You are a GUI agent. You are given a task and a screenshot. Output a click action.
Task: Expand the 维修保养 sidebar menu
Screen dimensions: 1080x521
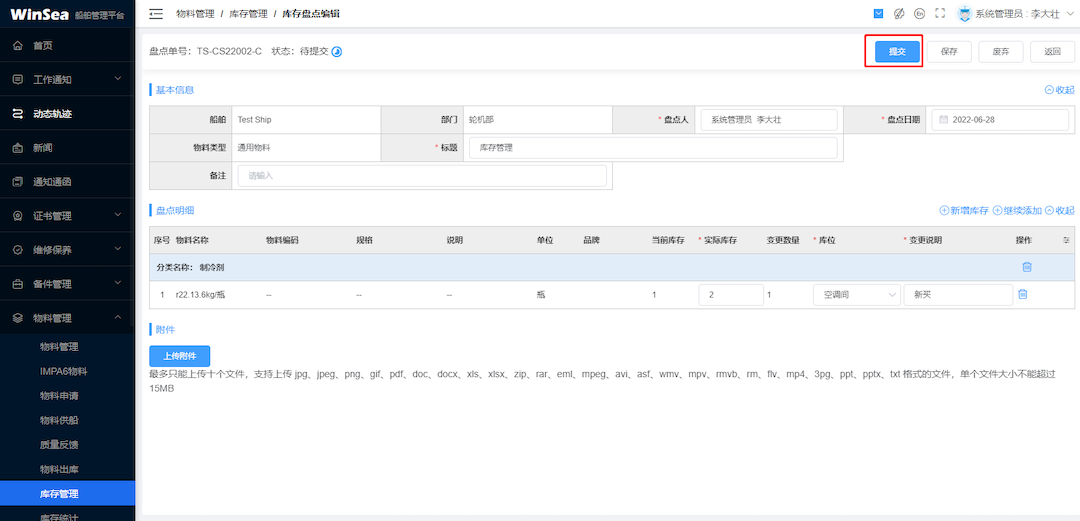(x=68, y=249)
